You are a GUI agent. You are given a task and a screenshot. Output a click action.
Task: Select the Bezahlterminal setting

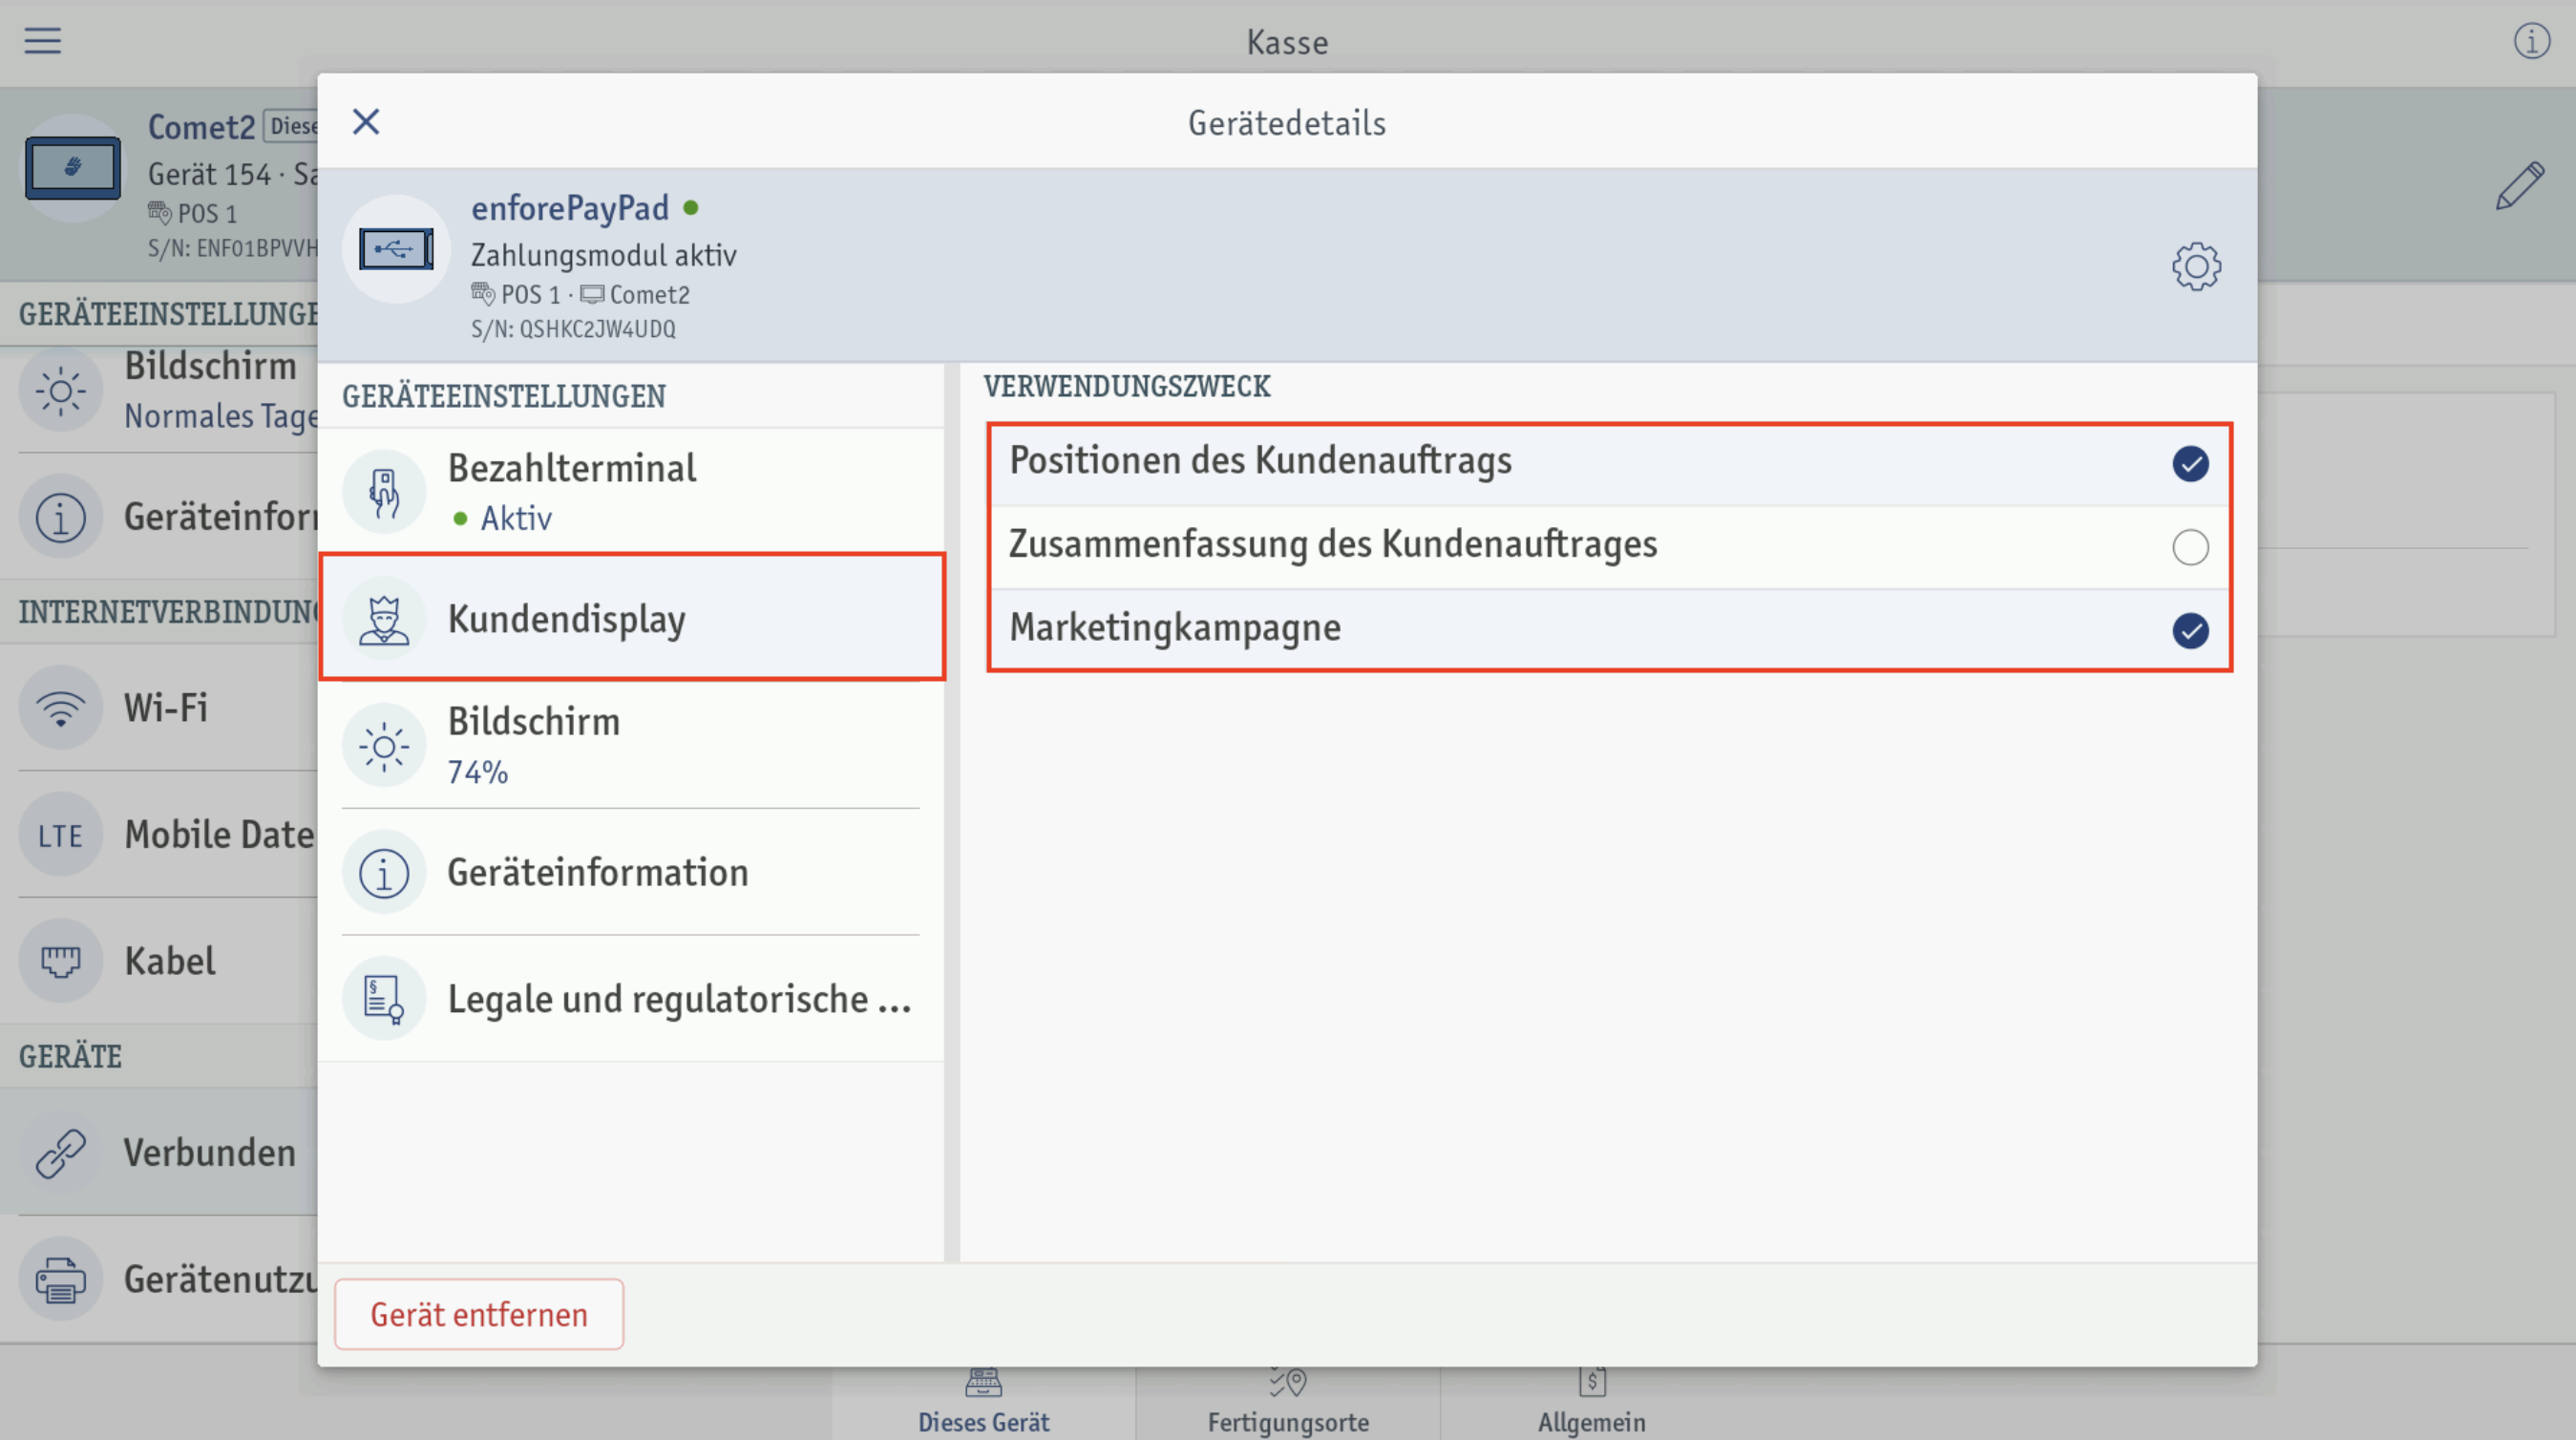[x=632, y=491]
